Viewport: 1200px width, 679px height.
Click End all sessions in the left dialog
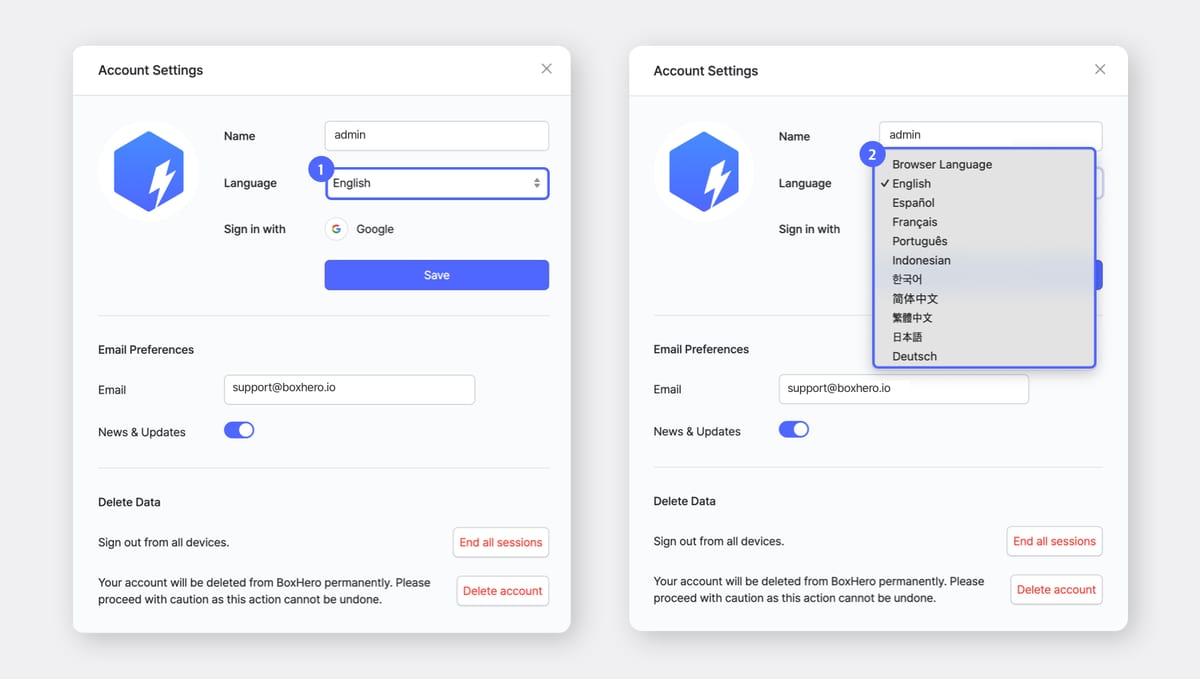click(500, 542)
